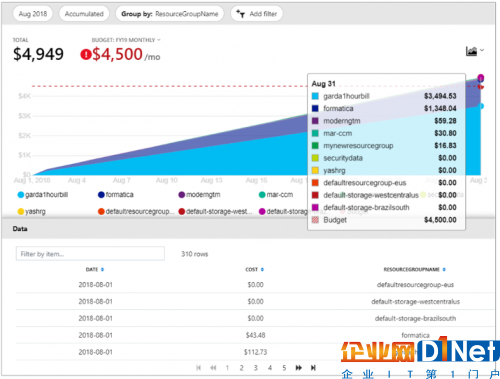This screenshot has height=379, width=500.
Task: Open the Accumulated view selector
Action: click(84, 14)
